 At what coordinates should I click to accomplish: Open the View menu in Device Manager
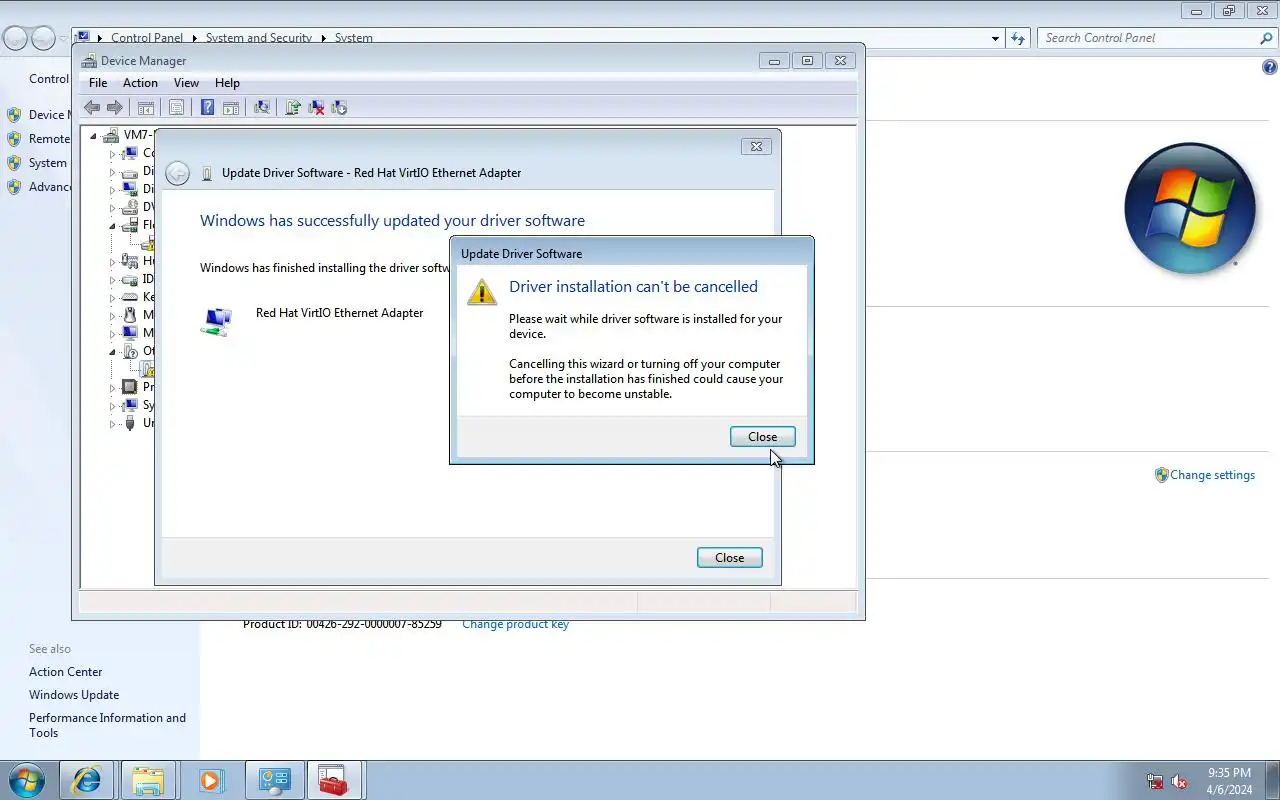point(186,83)
